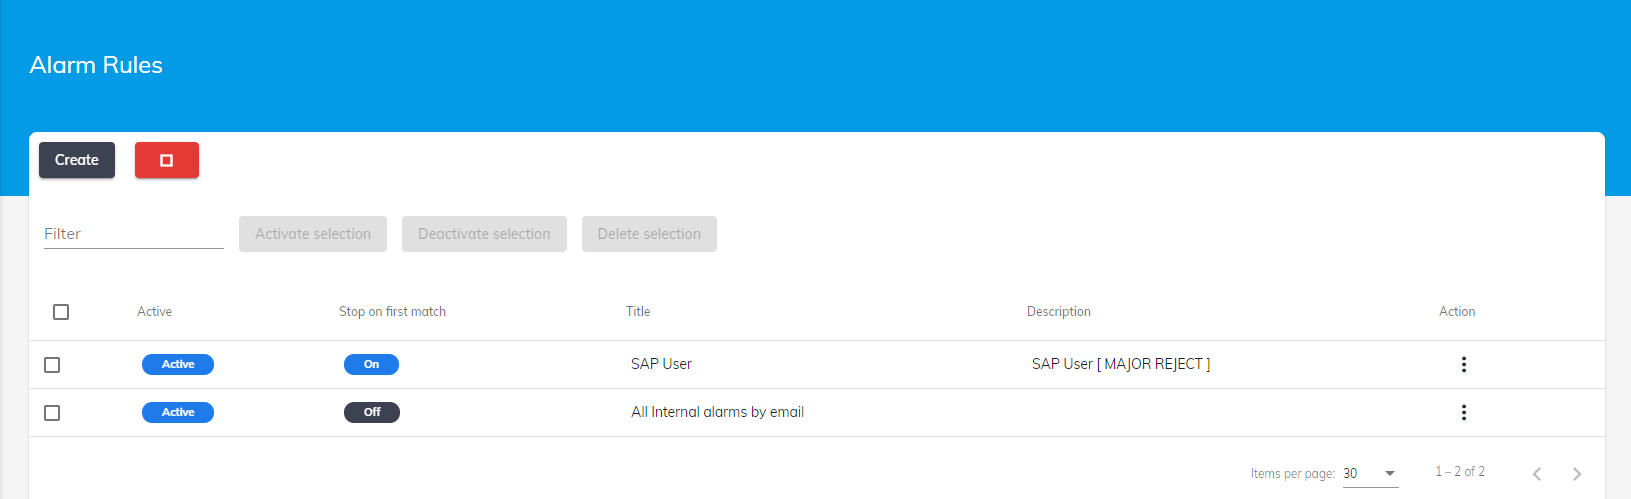Check the All Internal alarms by email row

coord(52,413)
